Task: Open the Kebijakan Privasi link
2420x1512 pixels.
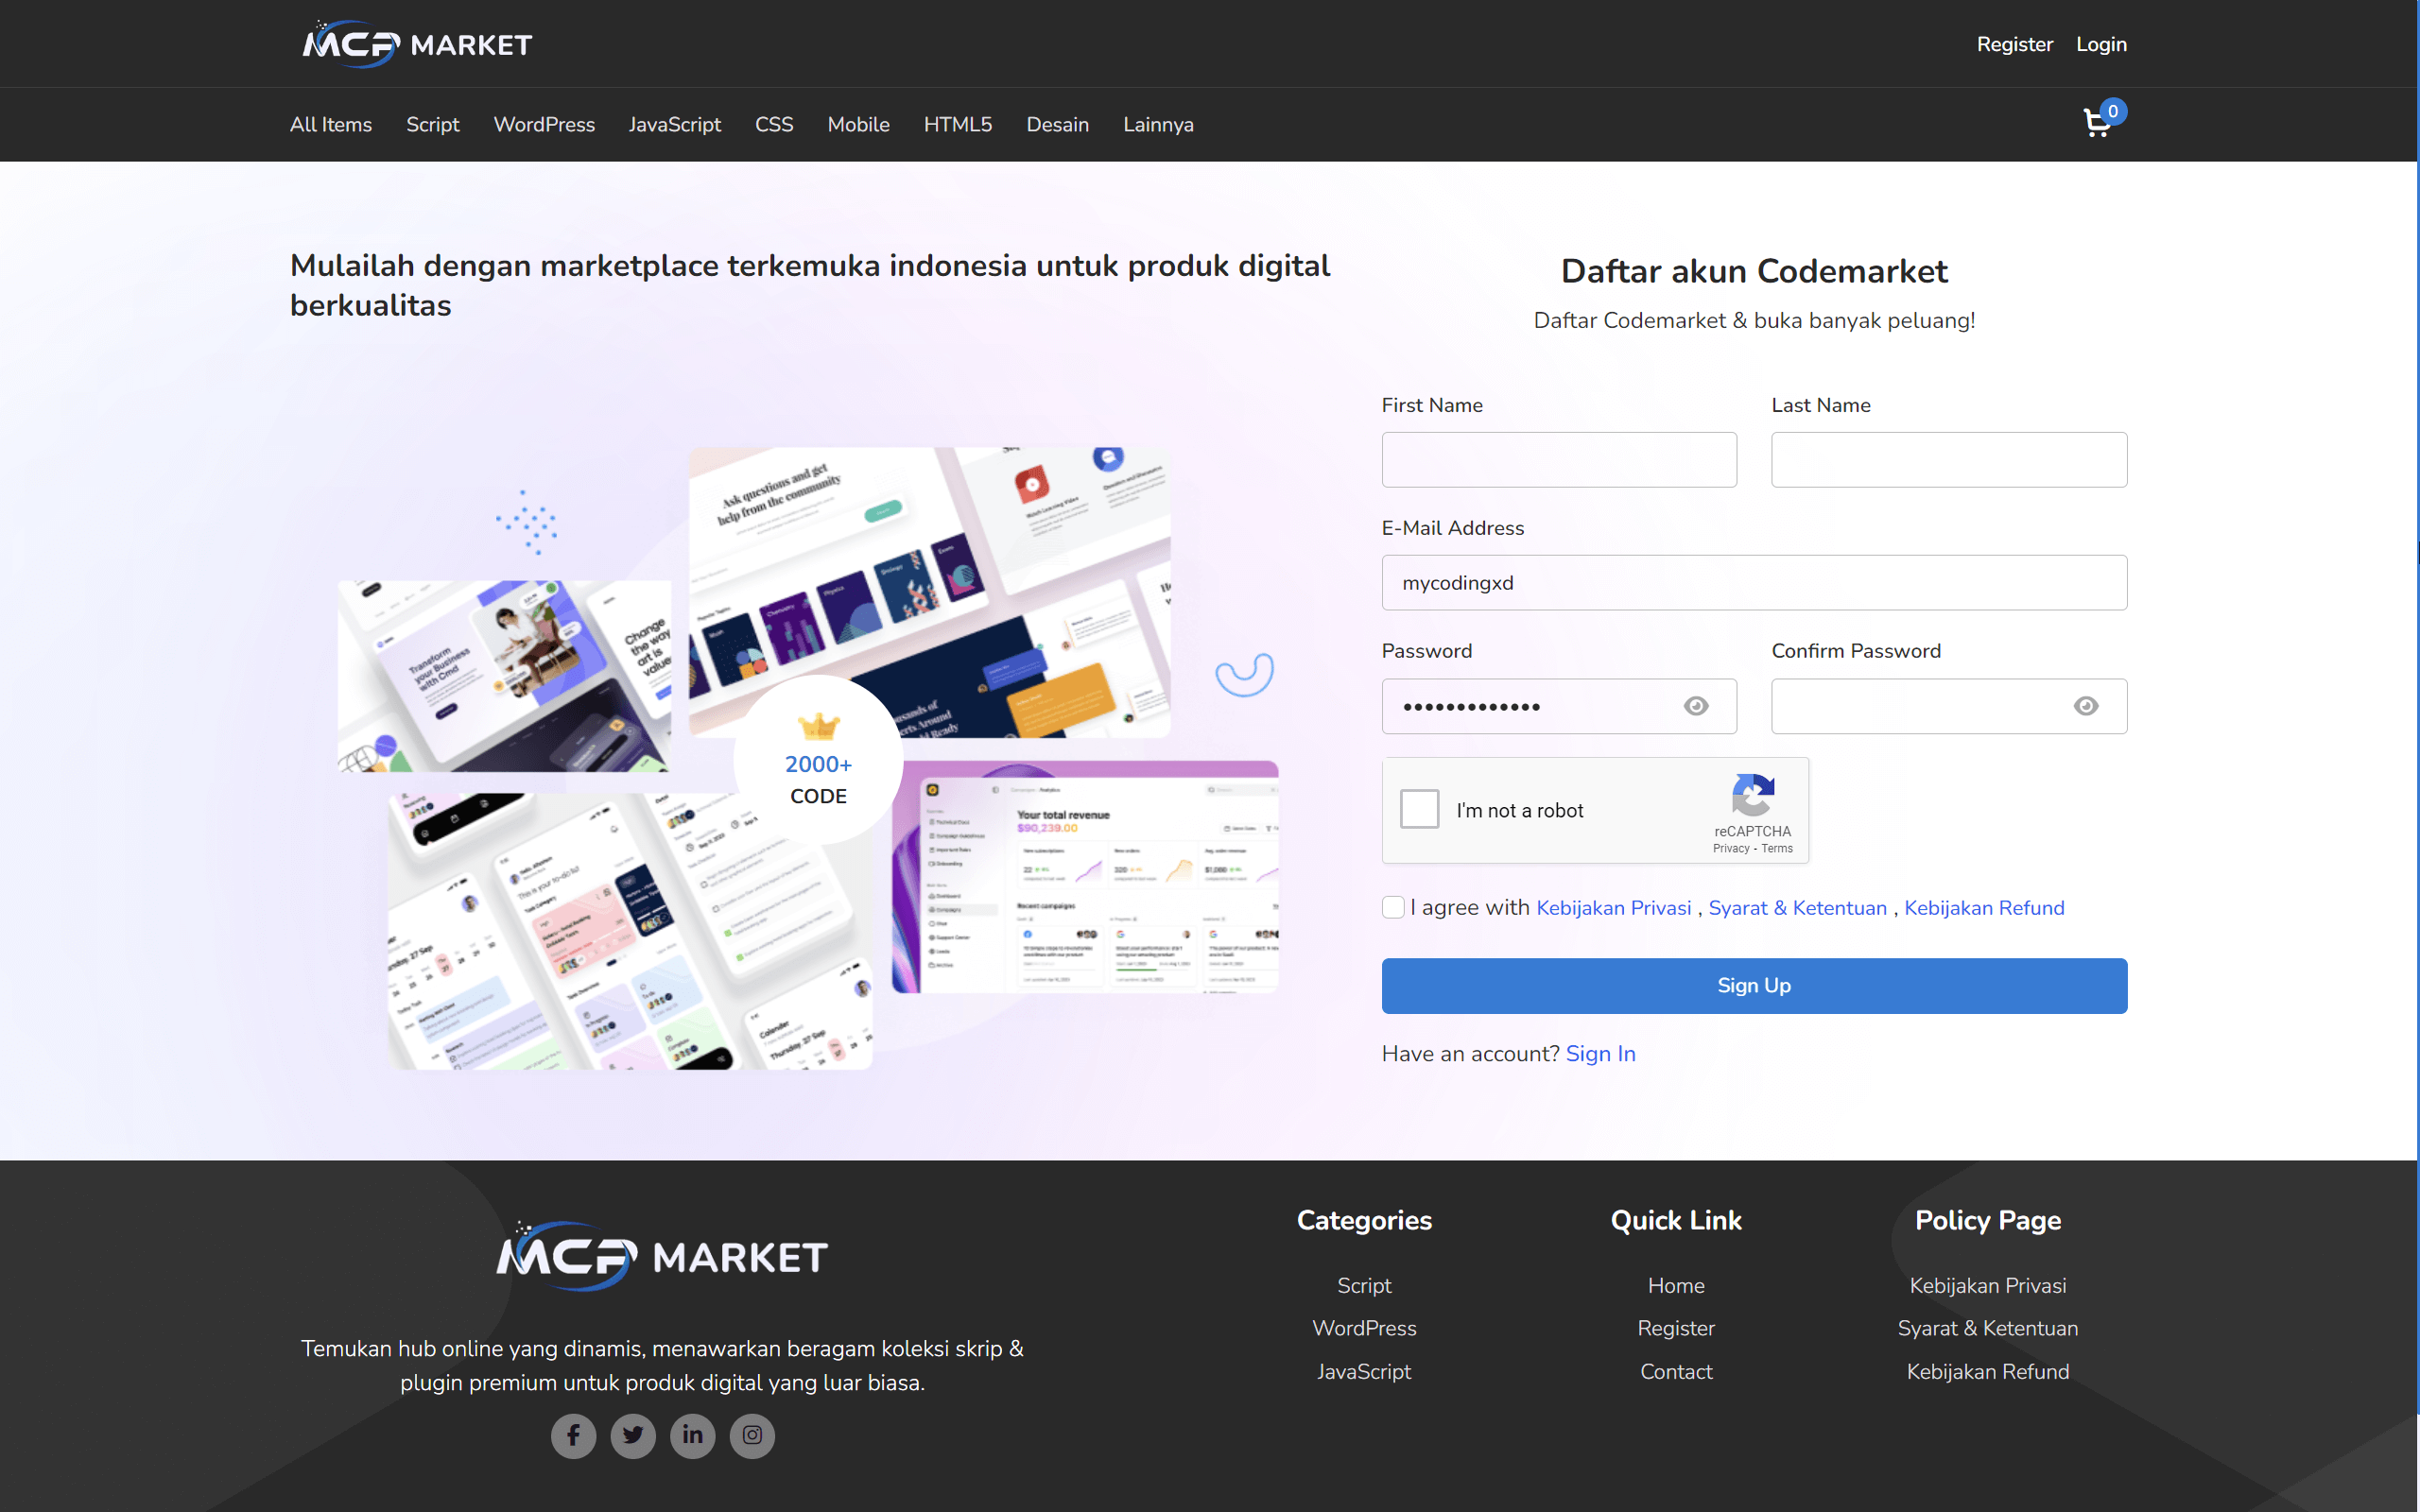Action: point(1613,907)
